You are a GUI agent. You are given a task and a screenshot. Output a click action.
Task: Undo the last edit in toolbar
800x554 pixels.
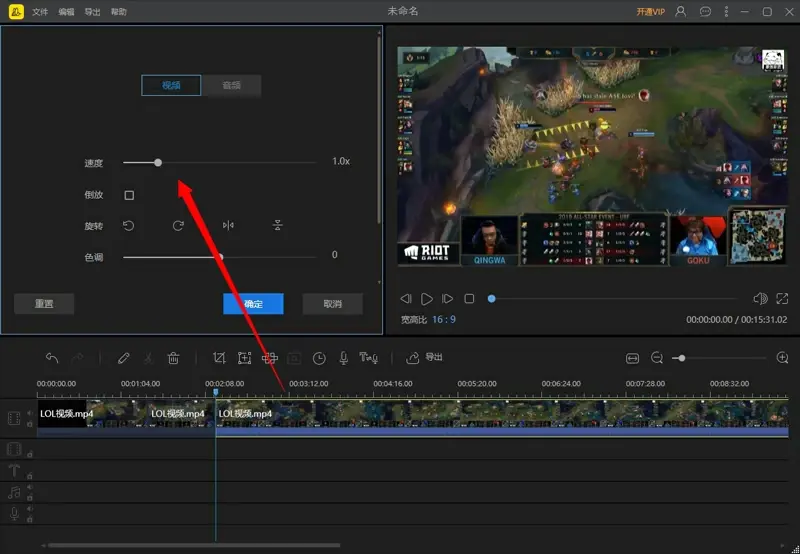52,358
